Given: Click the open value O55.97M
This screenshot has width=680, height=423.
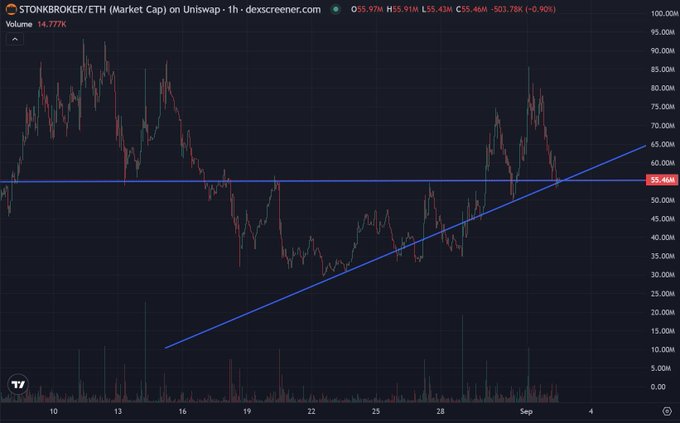Looking at the screenshot, I should [x=367, y=9].
